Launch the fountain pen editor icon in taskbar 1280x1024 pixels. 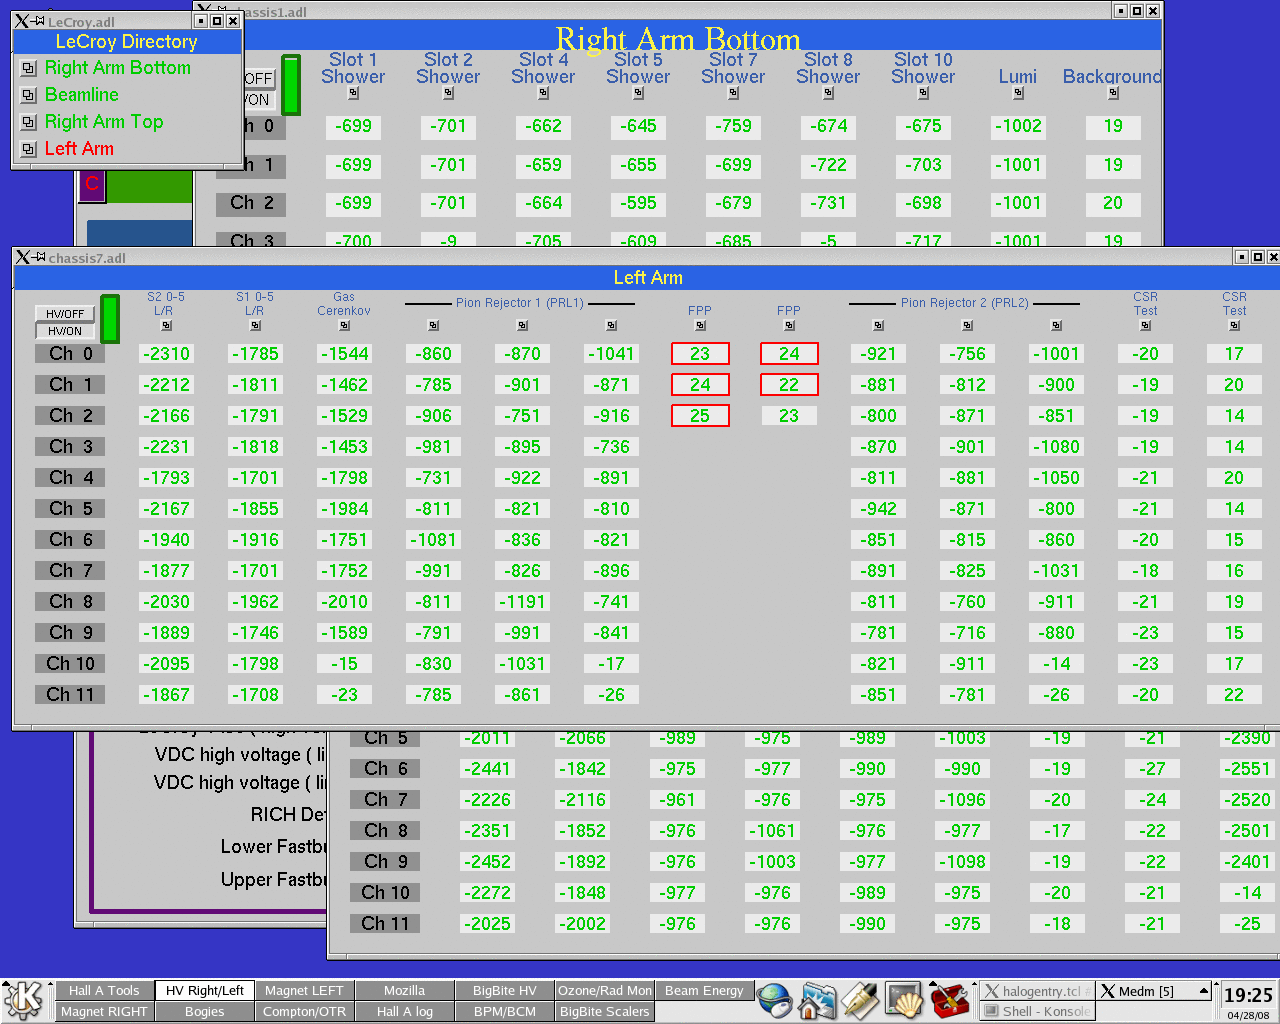(x=860, y=1000)
